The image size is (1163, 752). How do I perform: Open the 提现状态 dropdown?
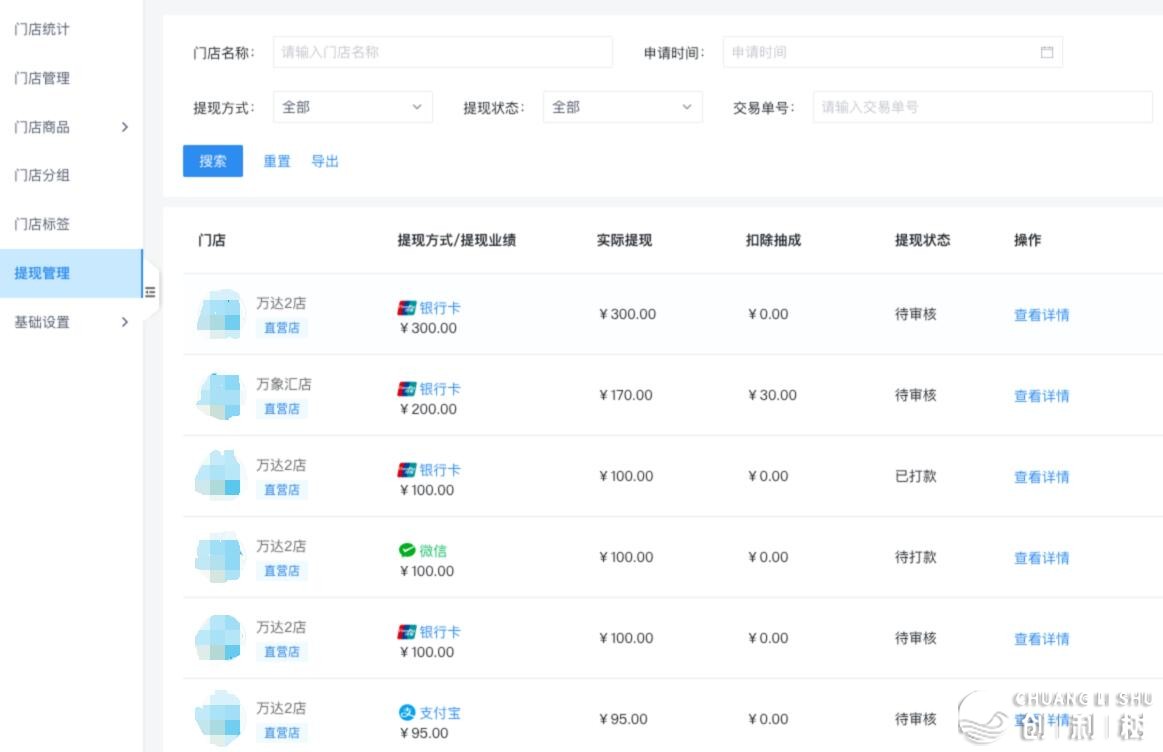622,107
